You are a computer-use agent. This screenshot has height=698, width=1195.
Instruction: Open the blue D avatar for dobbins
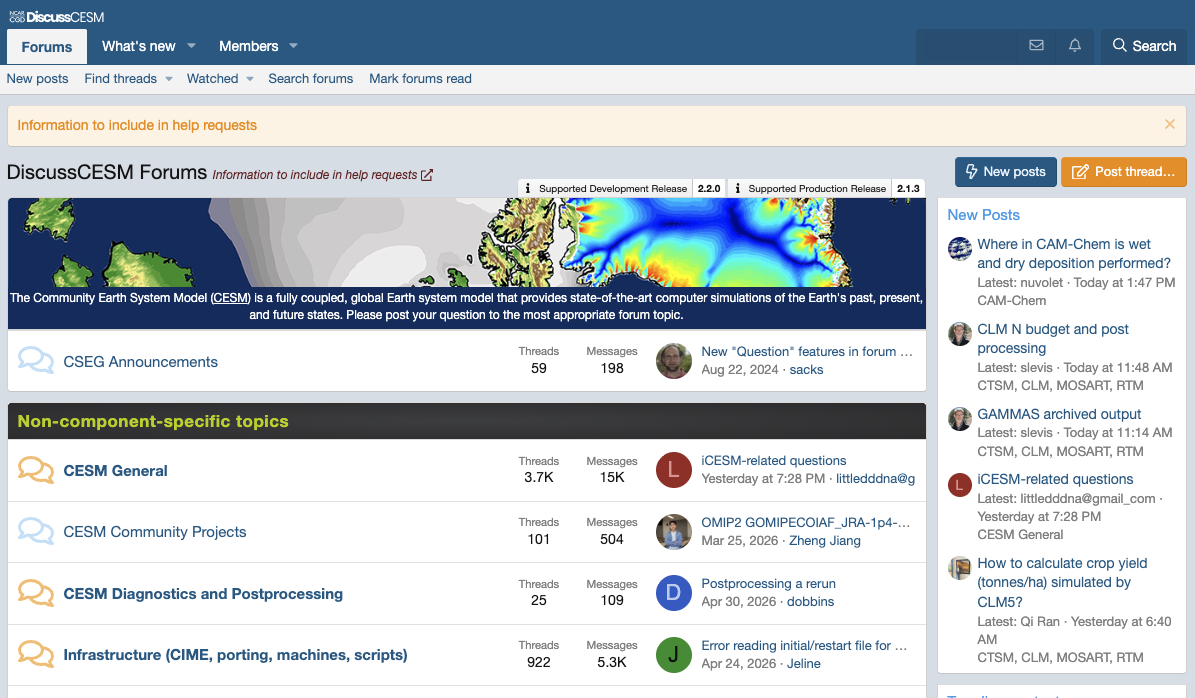(674, 593)
